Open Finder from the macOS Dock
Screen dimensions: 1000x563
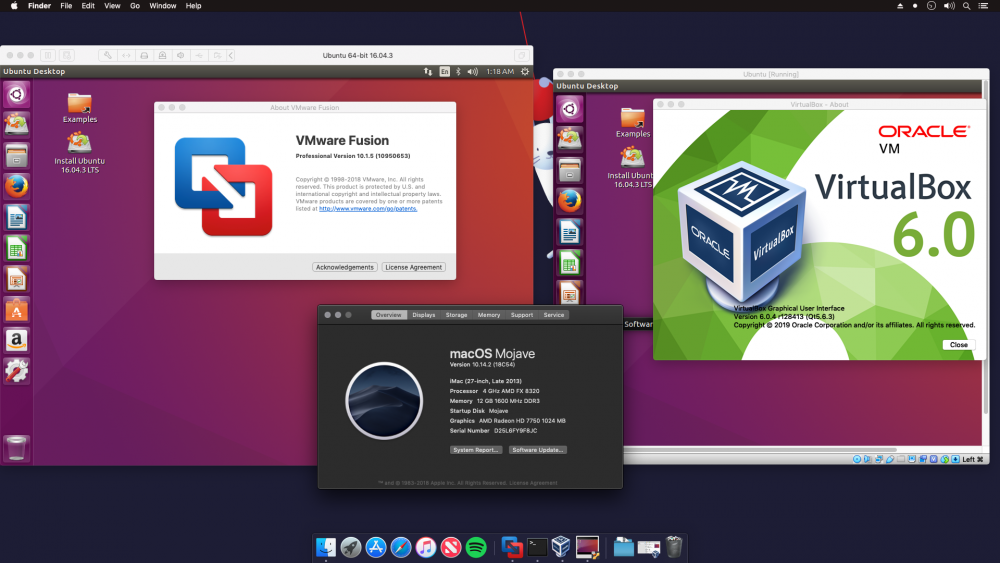326,547
